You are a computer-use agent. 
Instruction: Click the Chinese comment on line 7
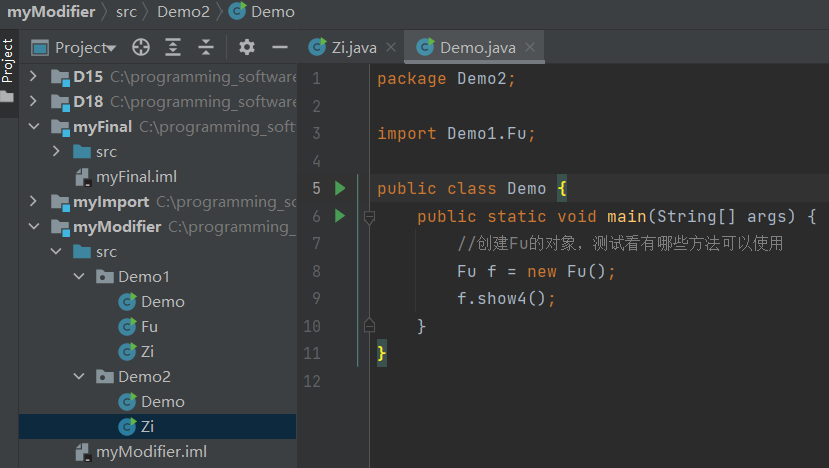pyautogui.click(x=620, y=243)
